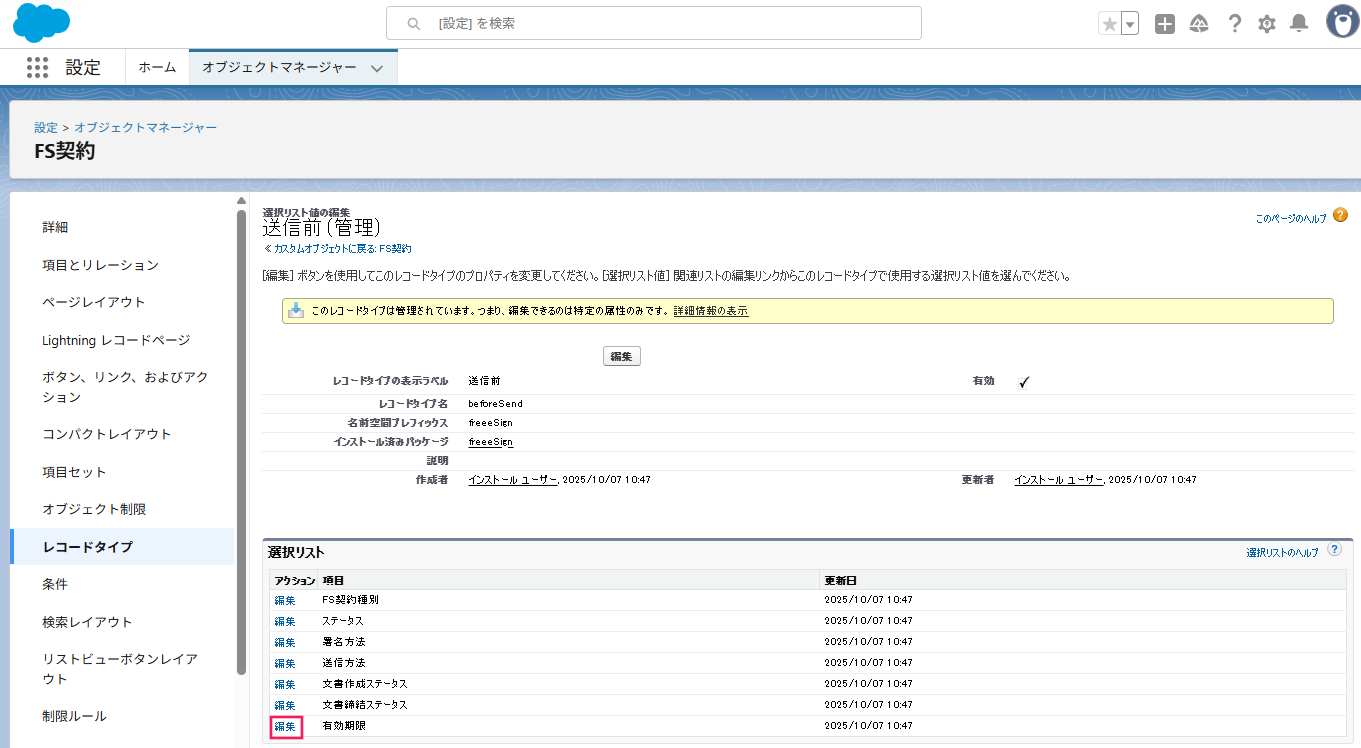
Task: Click the sidebar vertical scrollbar
Action: [241, 440]
